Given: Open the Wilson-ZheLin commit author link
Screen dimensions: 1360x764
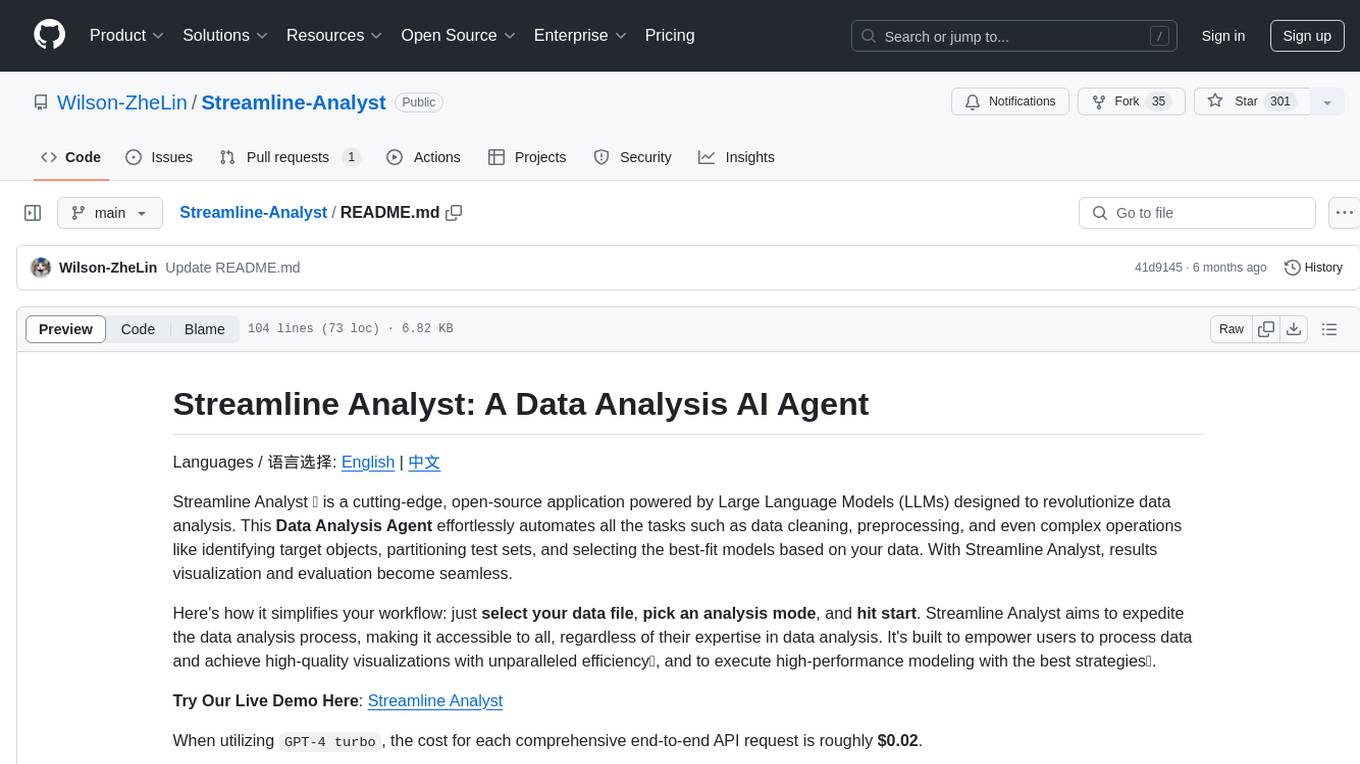Looking at the screenshot, I should [108, 267].
